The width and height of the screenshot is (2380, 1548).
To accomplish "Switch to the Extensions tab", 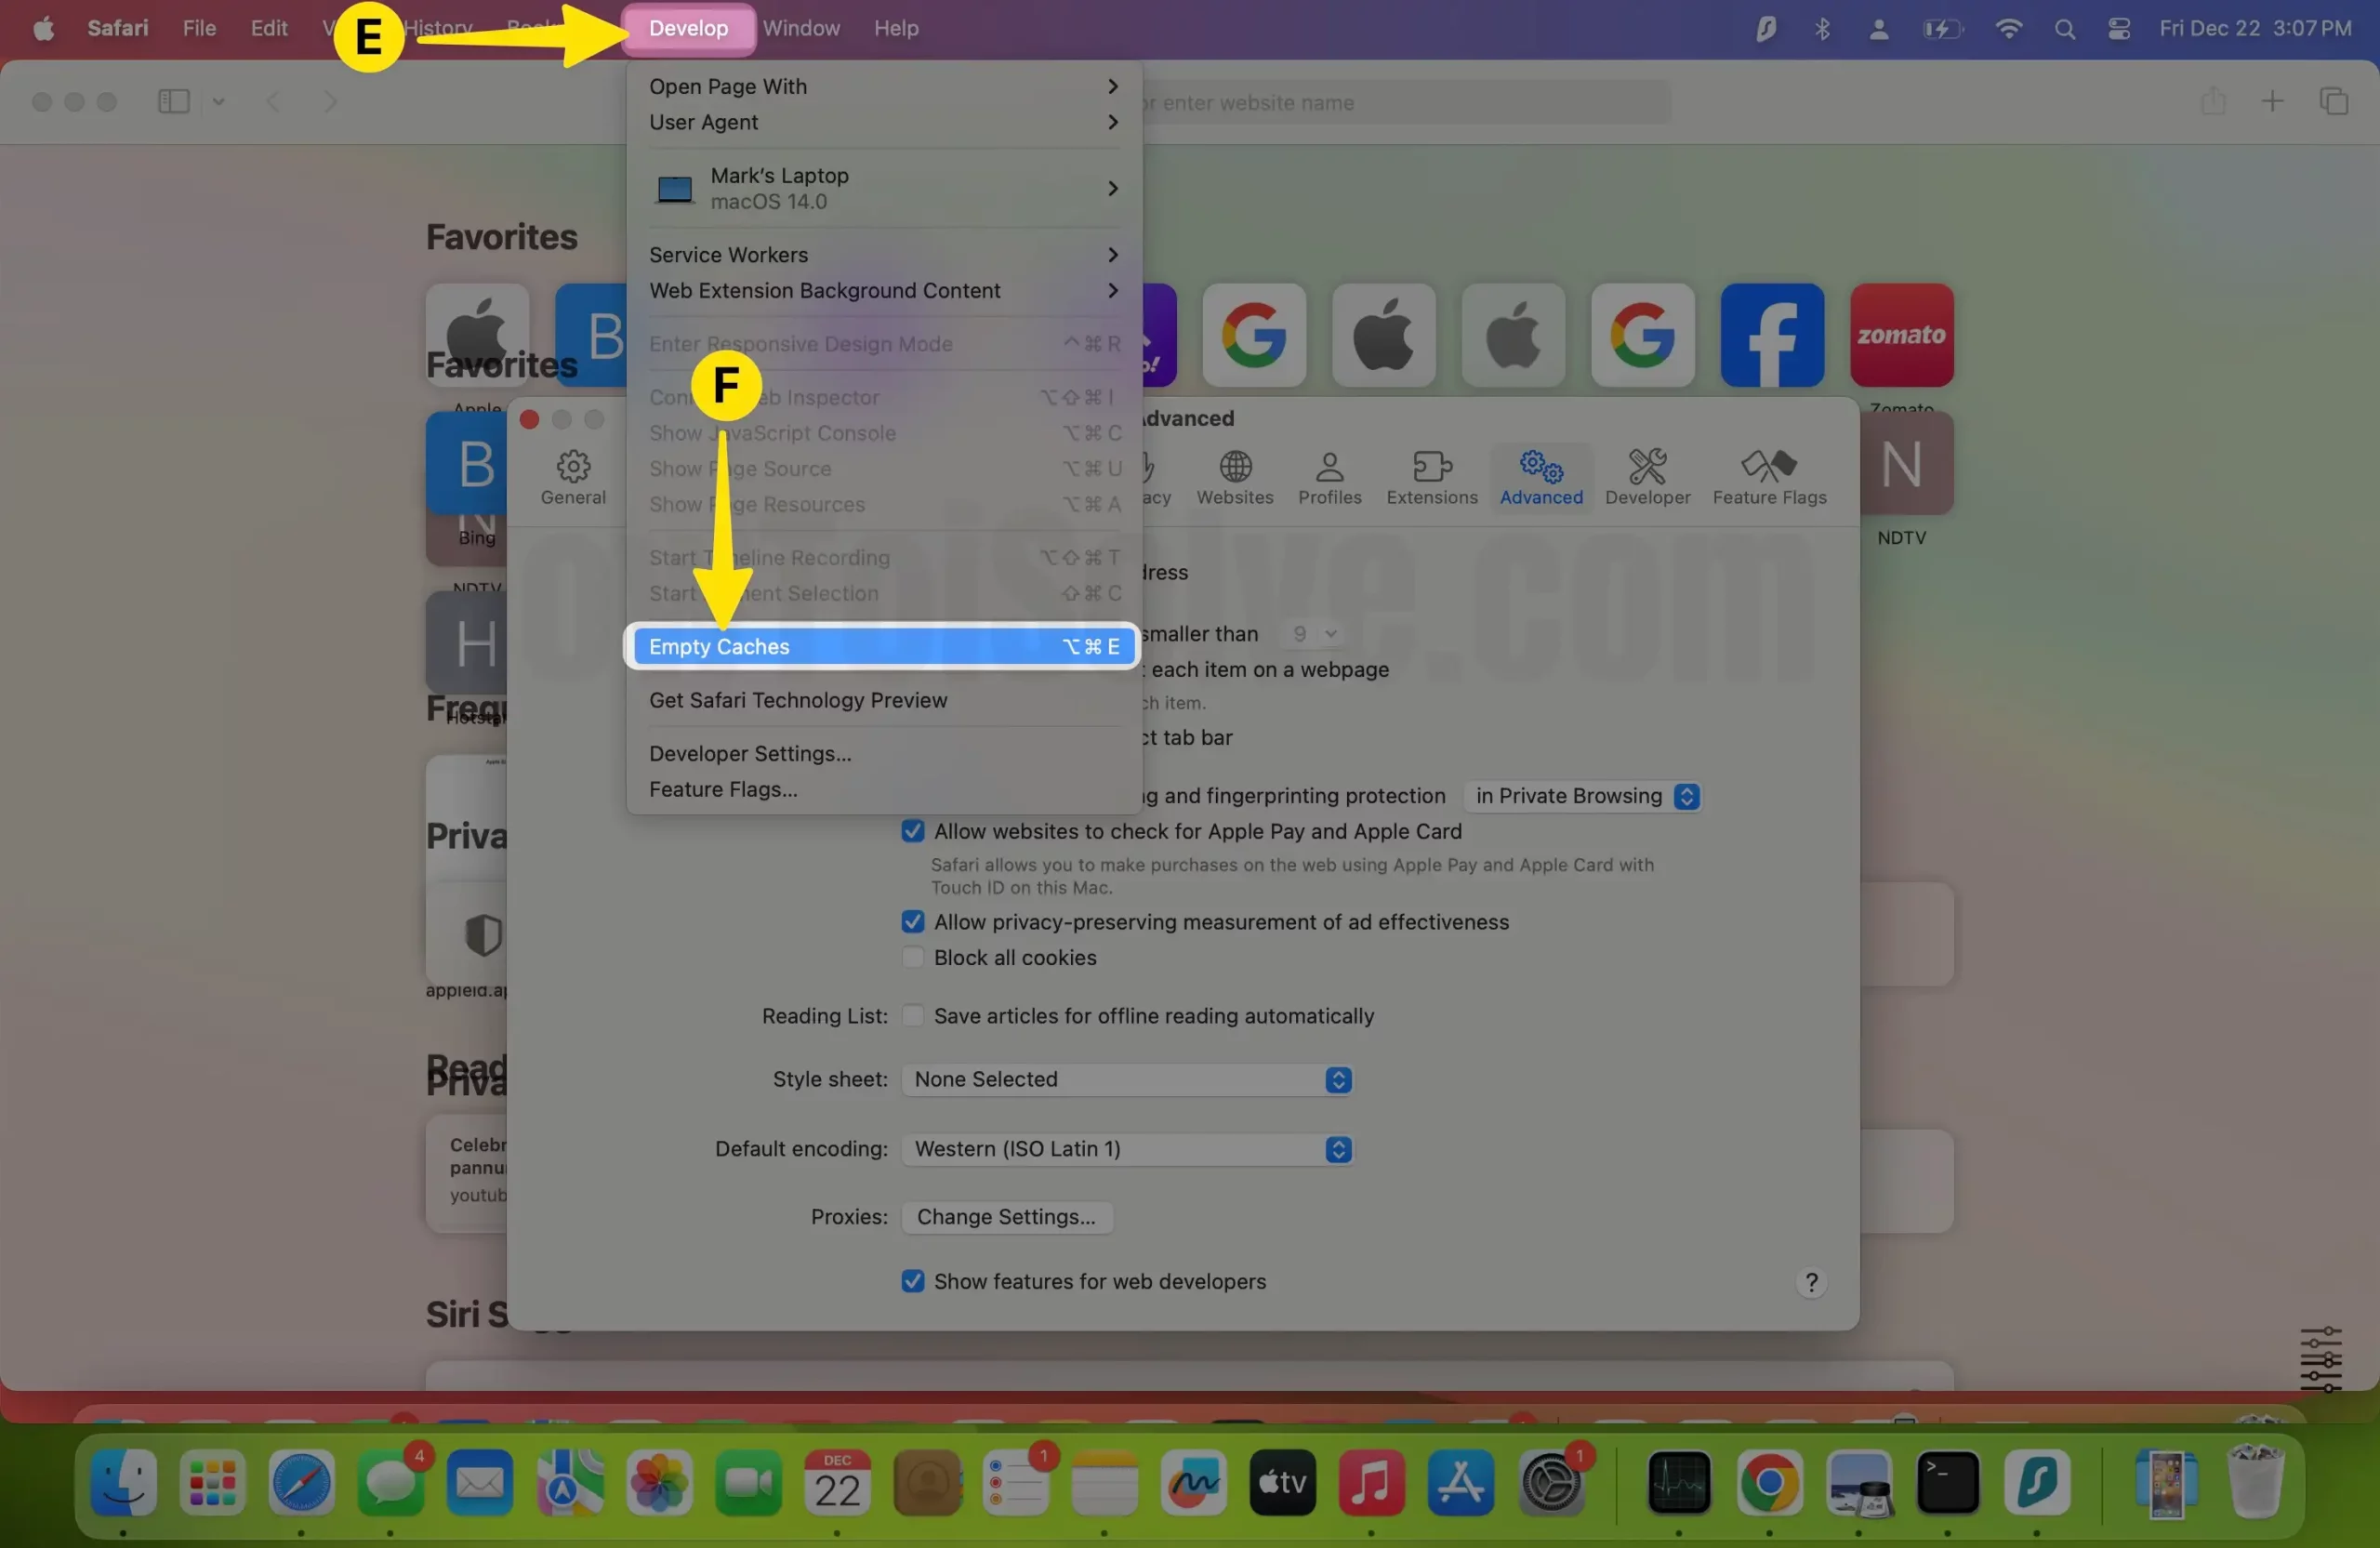I will click(1433, 477).
